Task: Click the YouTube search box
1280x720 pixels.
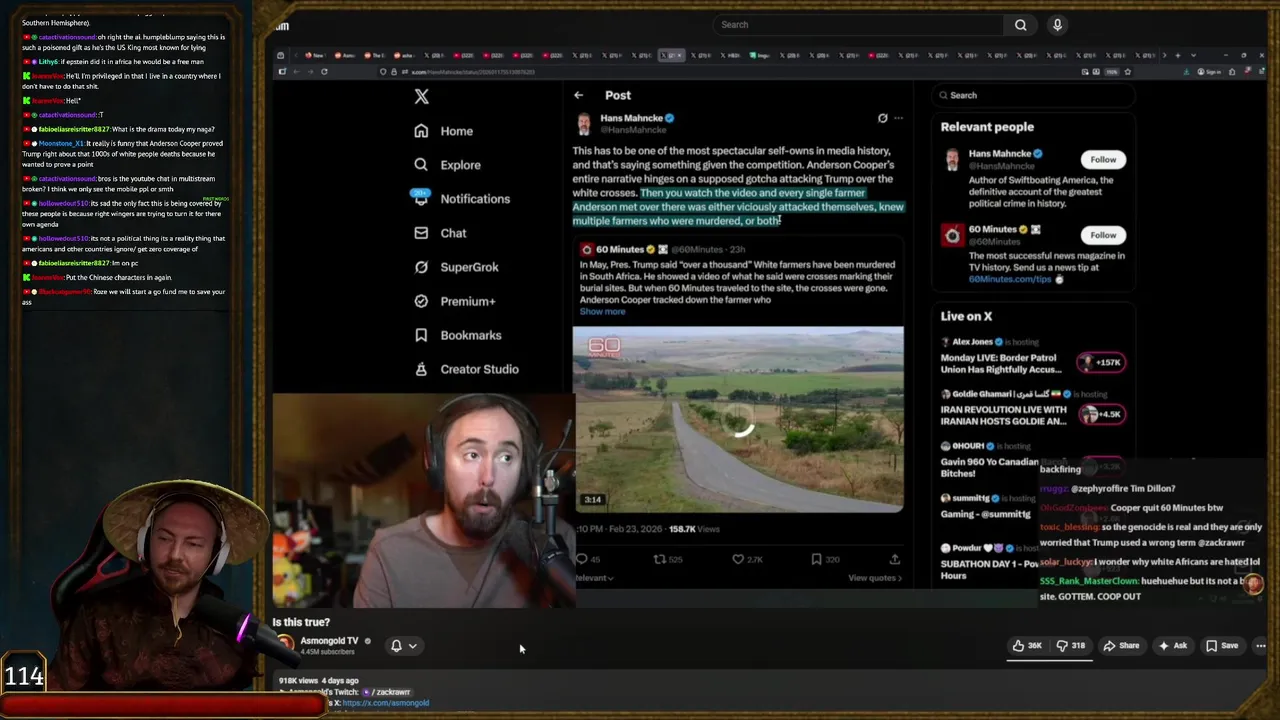Action: pyautogui.click(x=860, y=25)
